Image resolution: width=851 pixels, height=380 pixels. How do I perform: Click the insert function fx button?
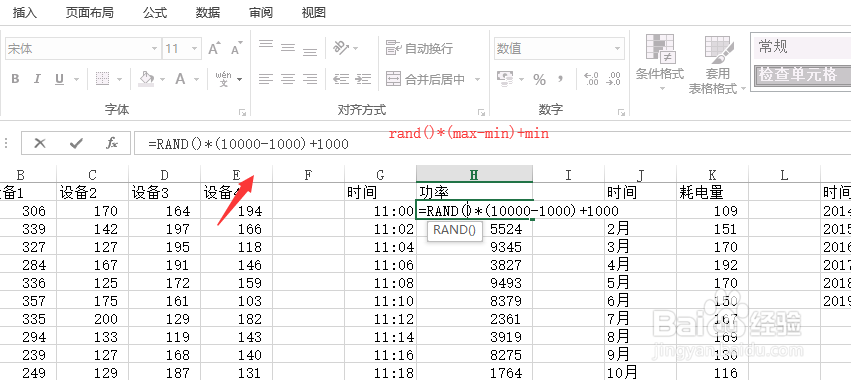coord(112,143)
